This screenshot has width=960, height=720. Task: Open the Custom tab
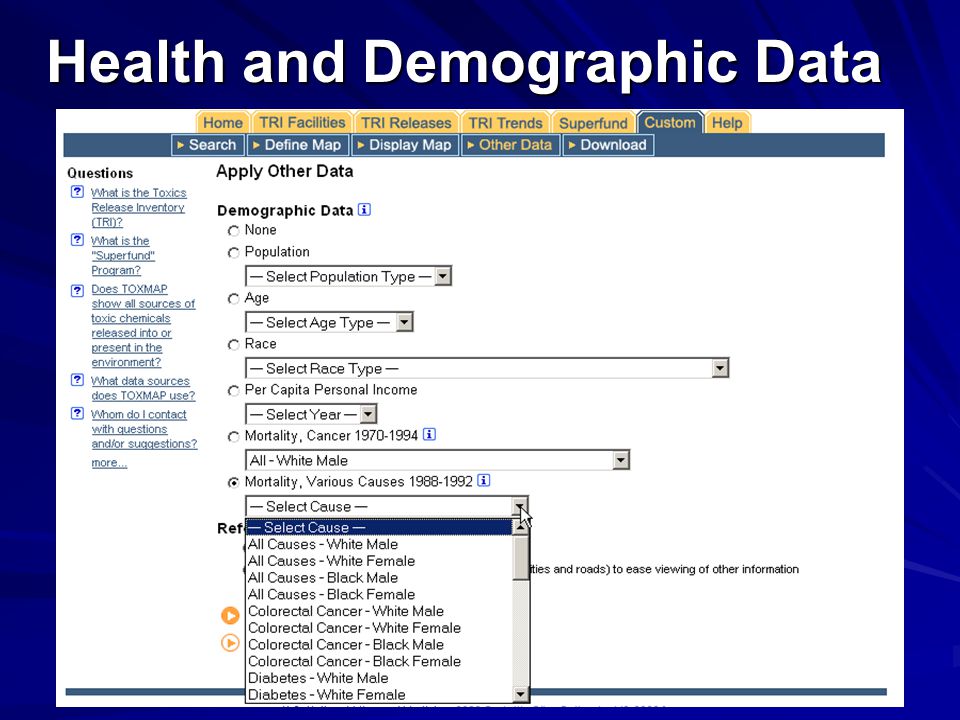(x=670, y=122)
